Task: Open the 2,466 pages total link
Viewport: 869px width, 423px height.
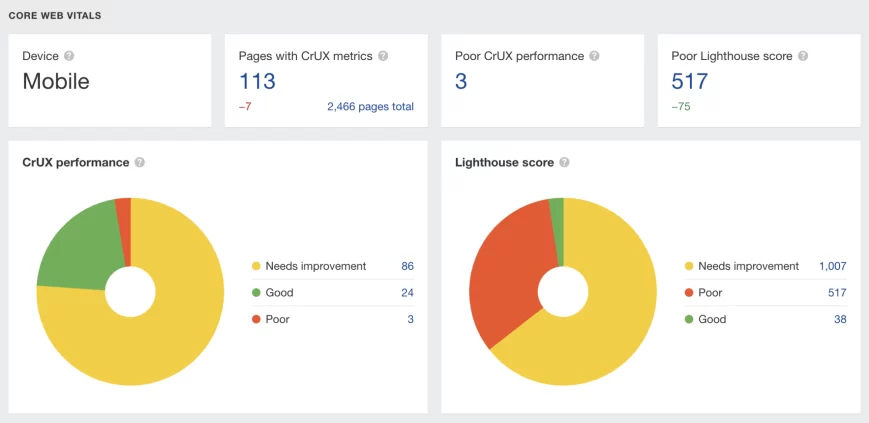Action: point(370,107)
